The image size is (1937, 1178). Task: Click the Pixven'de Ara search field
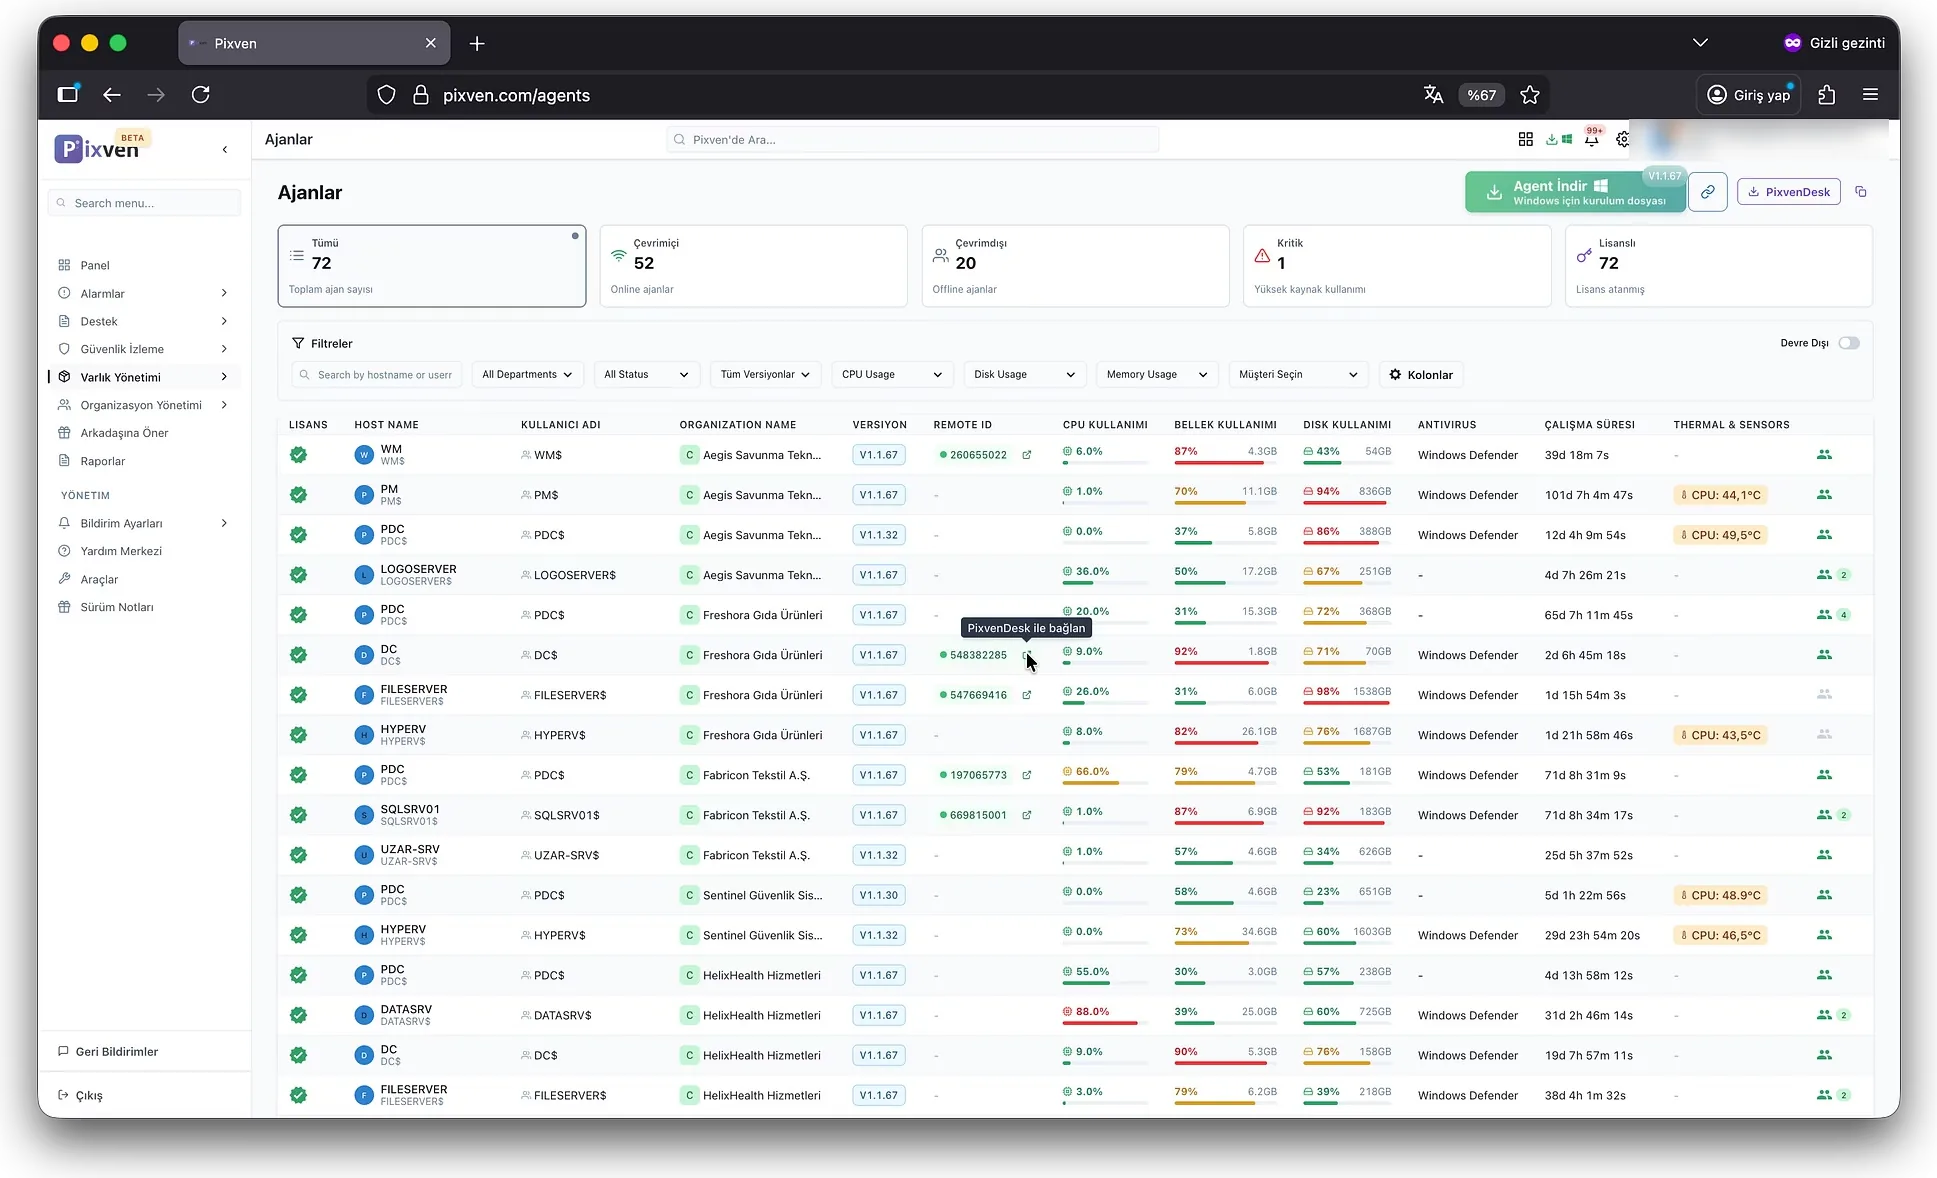click(913, 140)
